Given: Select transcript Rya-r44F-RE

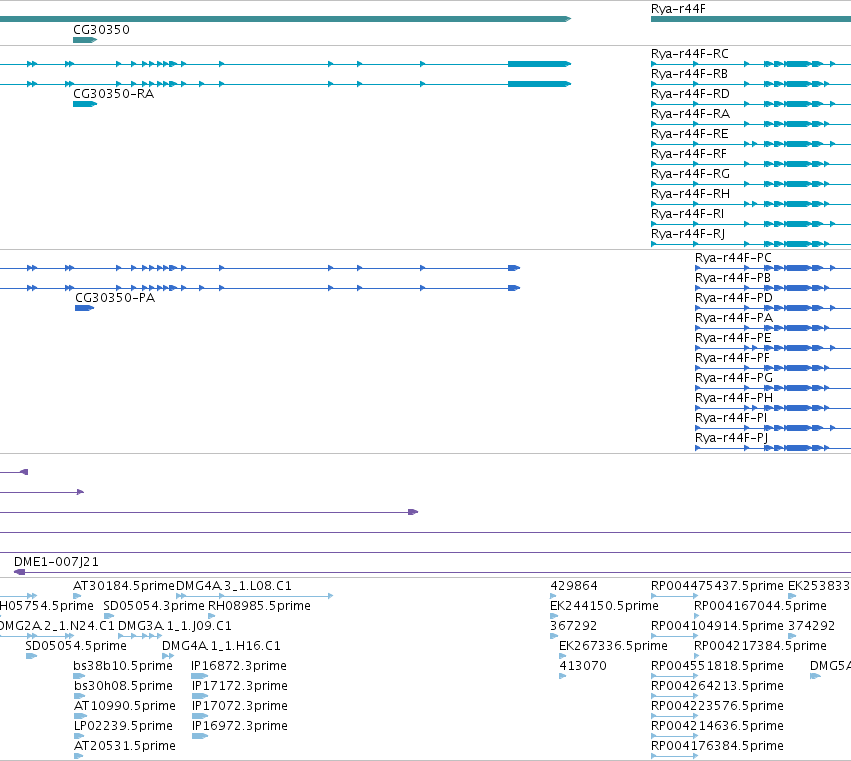Looking at the screenshot, I should (x=689, y=134).
